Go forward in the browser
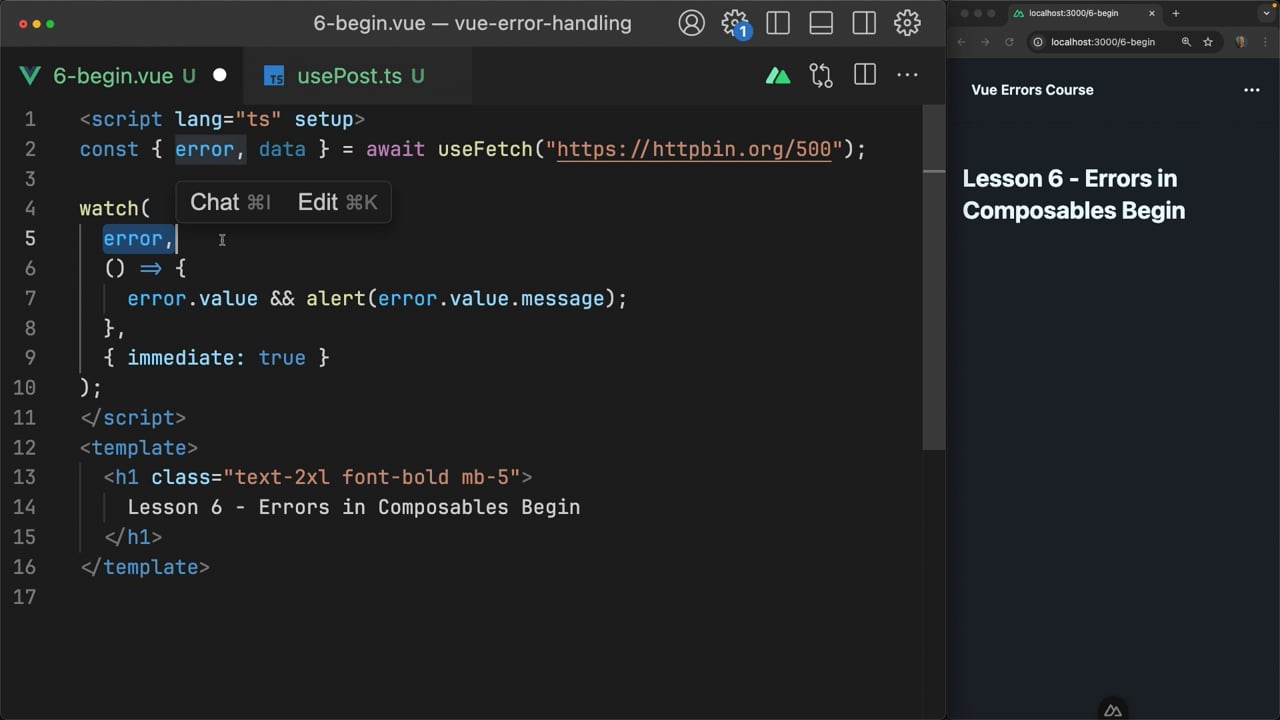1280x720 pixels. pyautogui.click(x=985, y=42)
